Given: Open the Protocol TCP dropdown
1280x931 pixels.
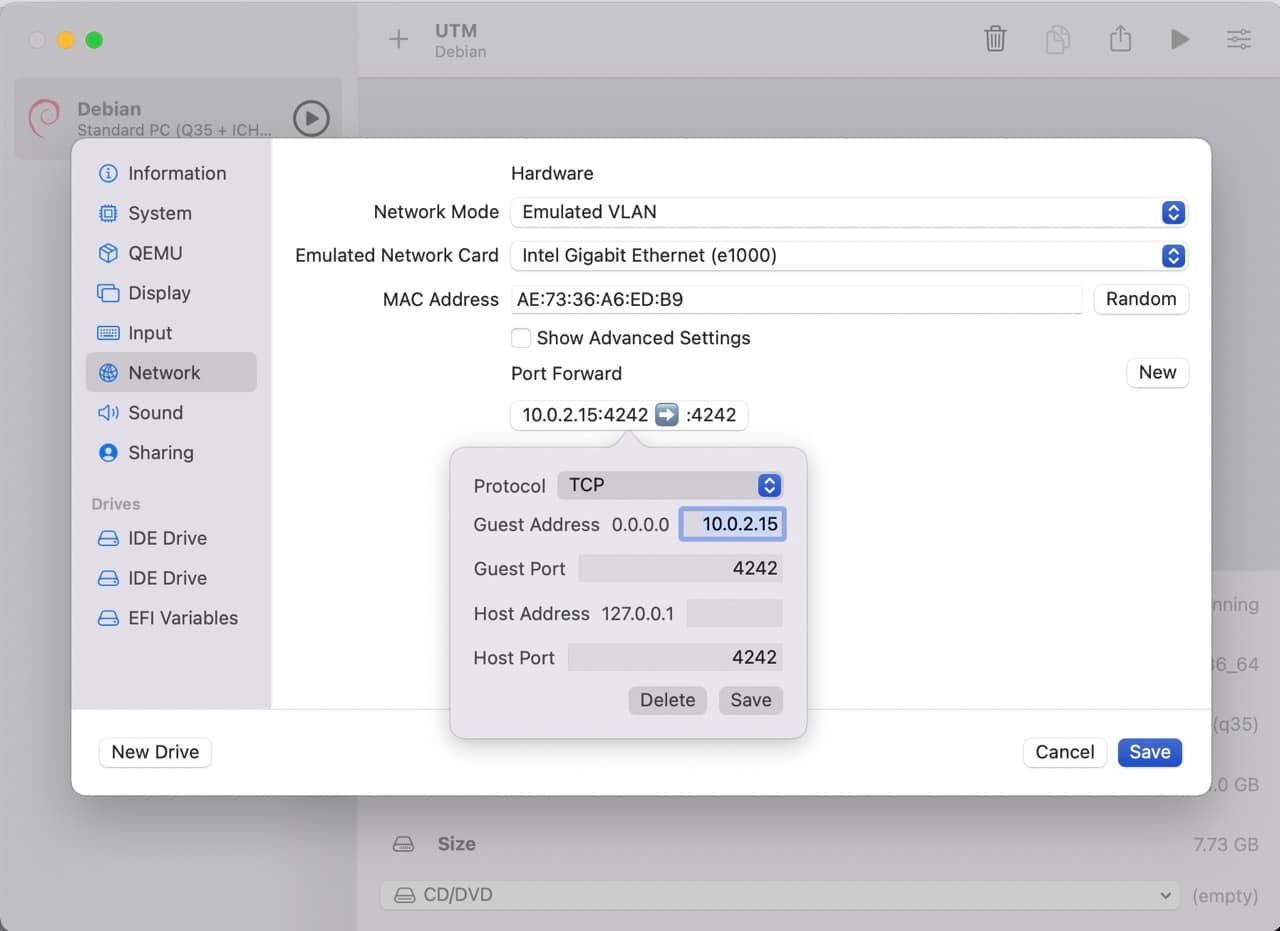Looking at the screenshot, I should point(669,485).
